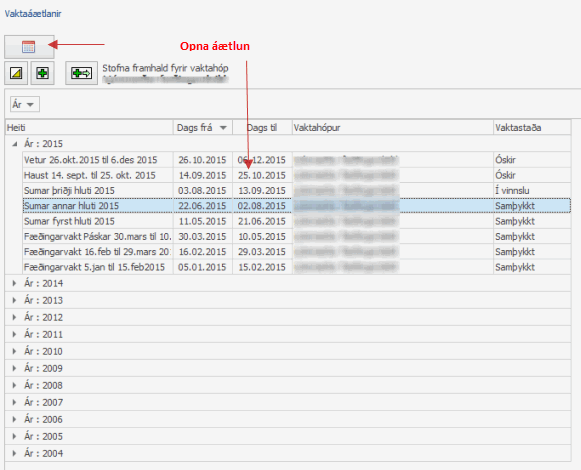
Task: Click the Vaktaáætlanir title link
Action: pyautogui.click(x=33, y=14)
